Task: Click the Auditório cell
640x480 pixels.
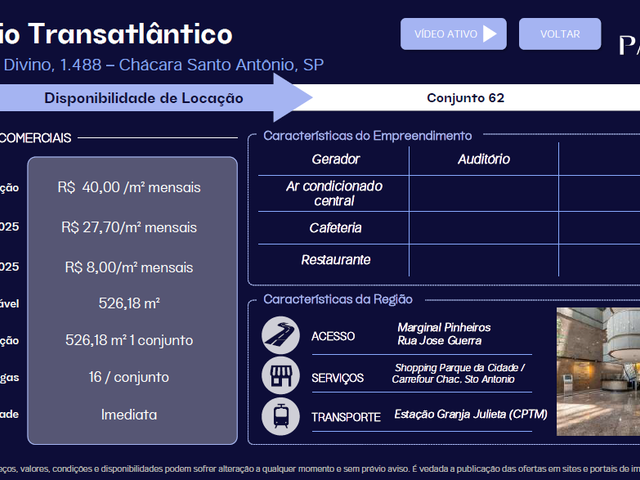Action: [x=484, y=159]
